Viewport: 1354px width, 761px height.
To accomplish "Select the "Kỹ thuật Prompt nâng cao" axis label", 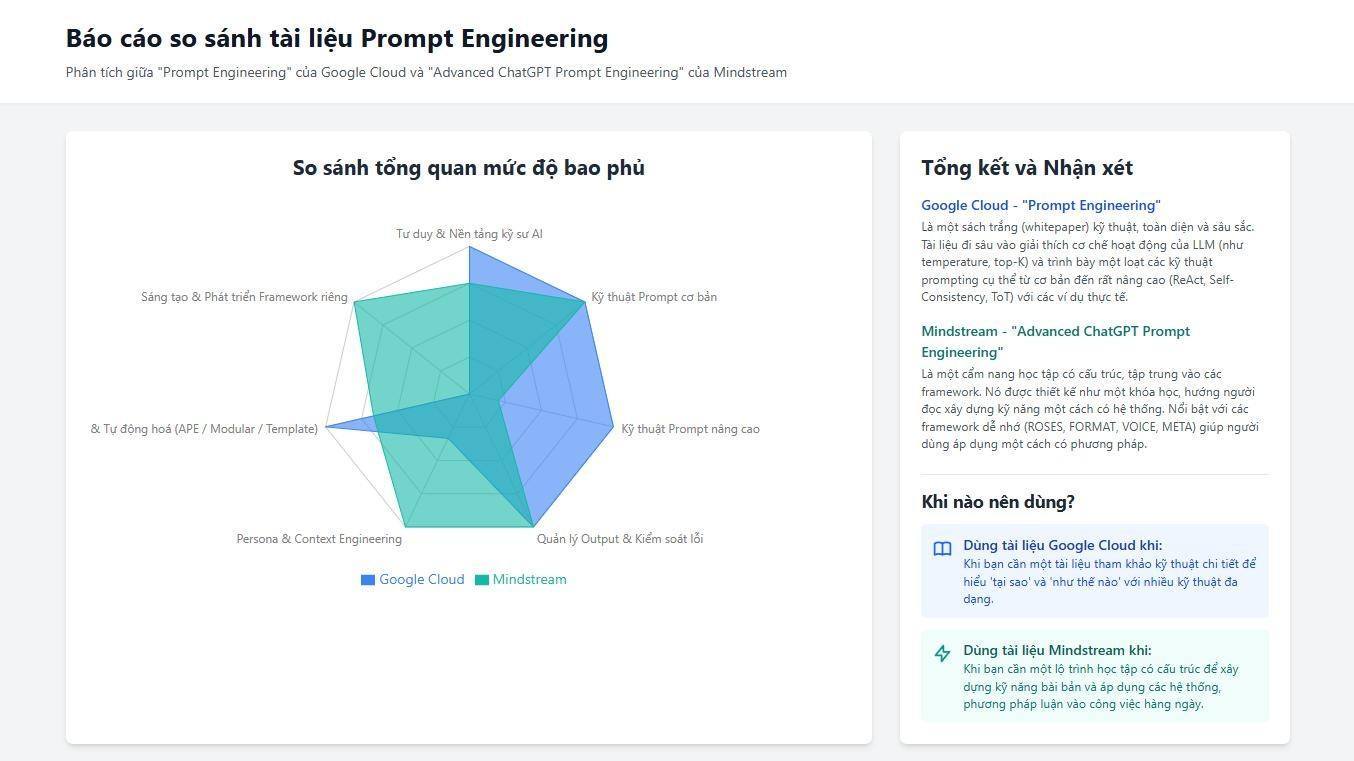I will point(690,429).
